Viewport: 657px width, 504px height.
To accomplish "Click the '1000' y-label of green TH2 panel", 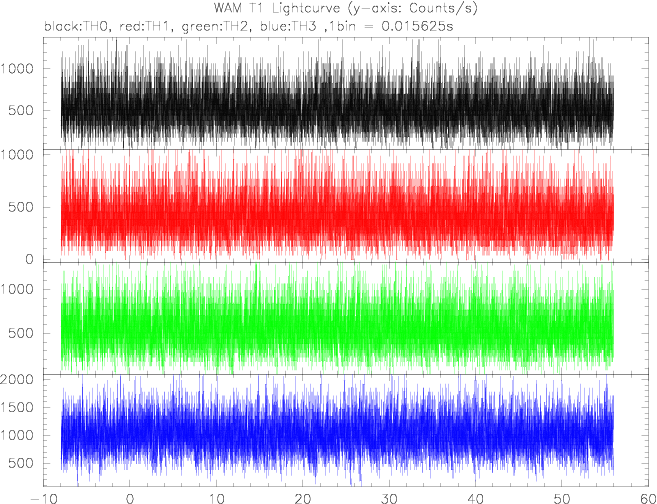I will [x=18, y=289].
